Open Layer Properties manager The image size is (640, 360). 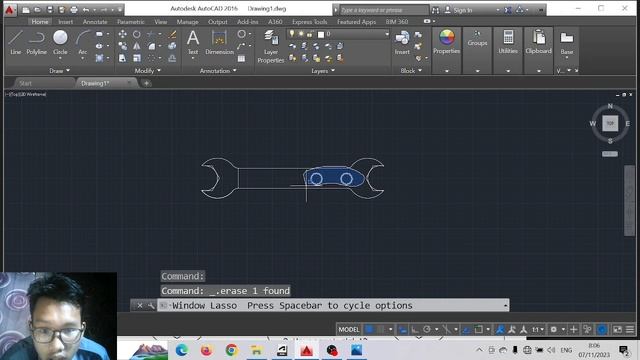click(271, 46)
